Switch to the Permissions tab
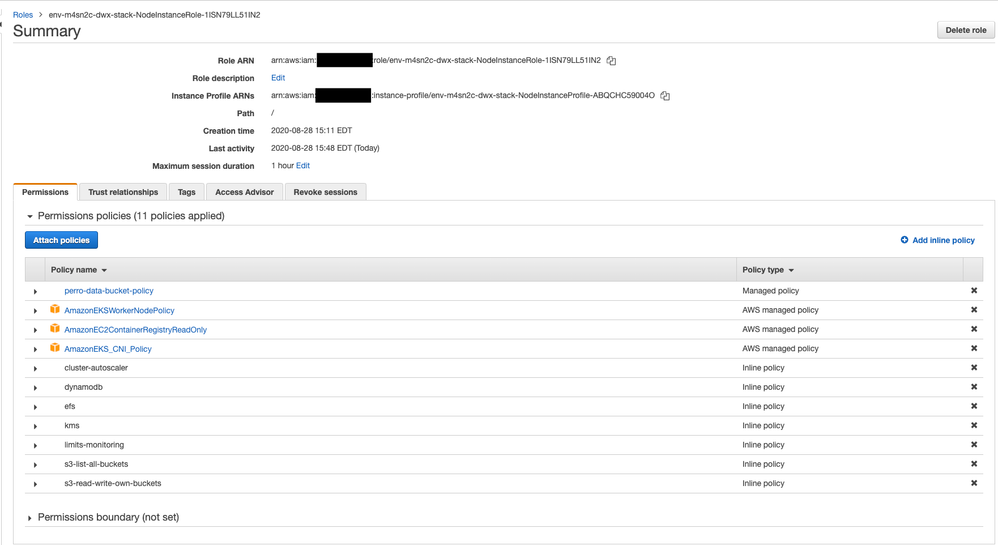The width and height of the screenshot is (998, 545). point(45,192)
